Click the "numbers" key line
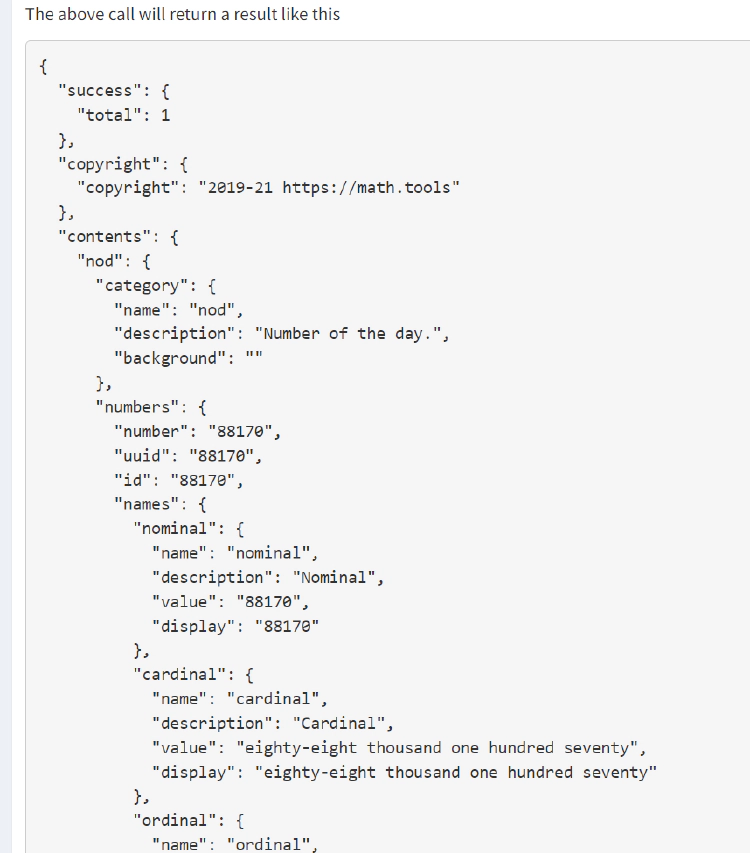This screenshot has width=750, height=853. 151,407
